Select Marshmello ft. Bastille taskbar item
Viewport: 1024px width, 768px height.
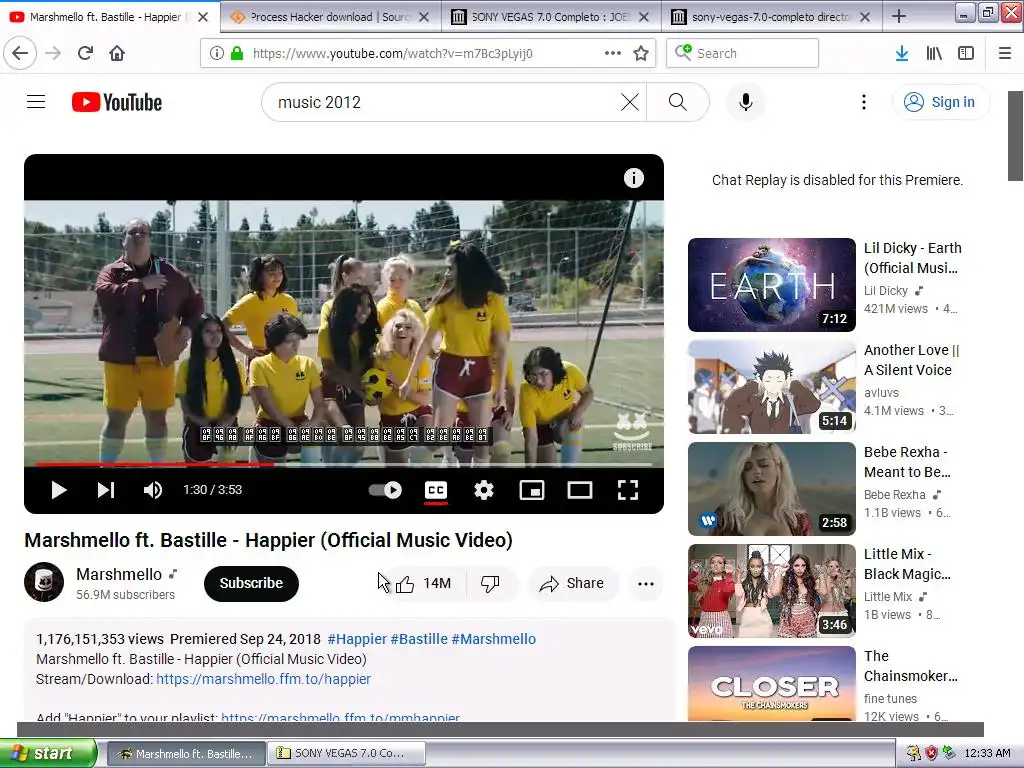(x=186, y=754)
